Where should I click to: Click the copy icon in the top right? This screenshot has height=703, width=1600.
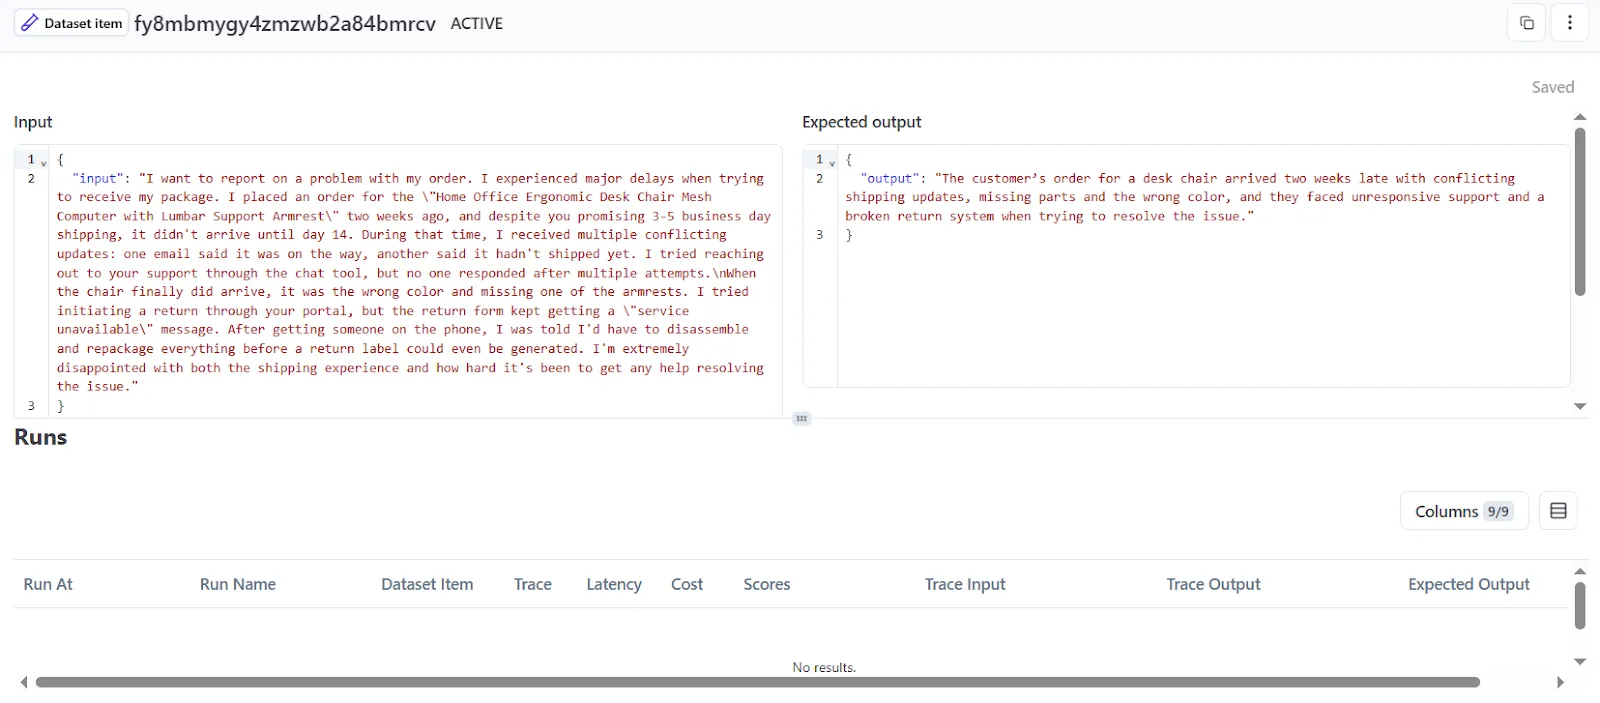tap(1526, 23)
